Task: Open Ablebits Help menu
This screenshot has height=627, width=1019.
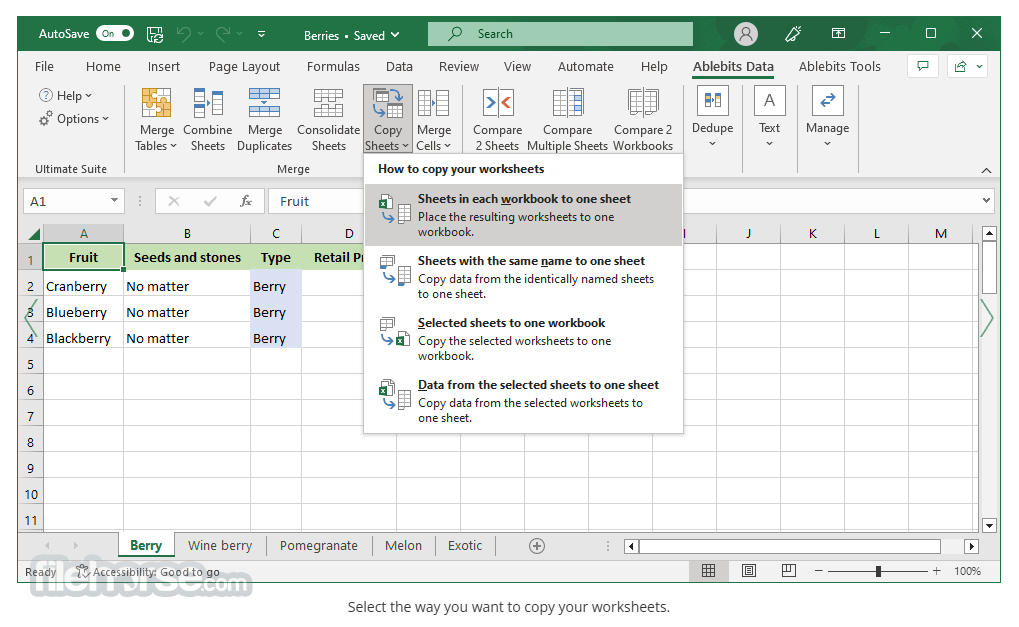Action: pos(66,96)
